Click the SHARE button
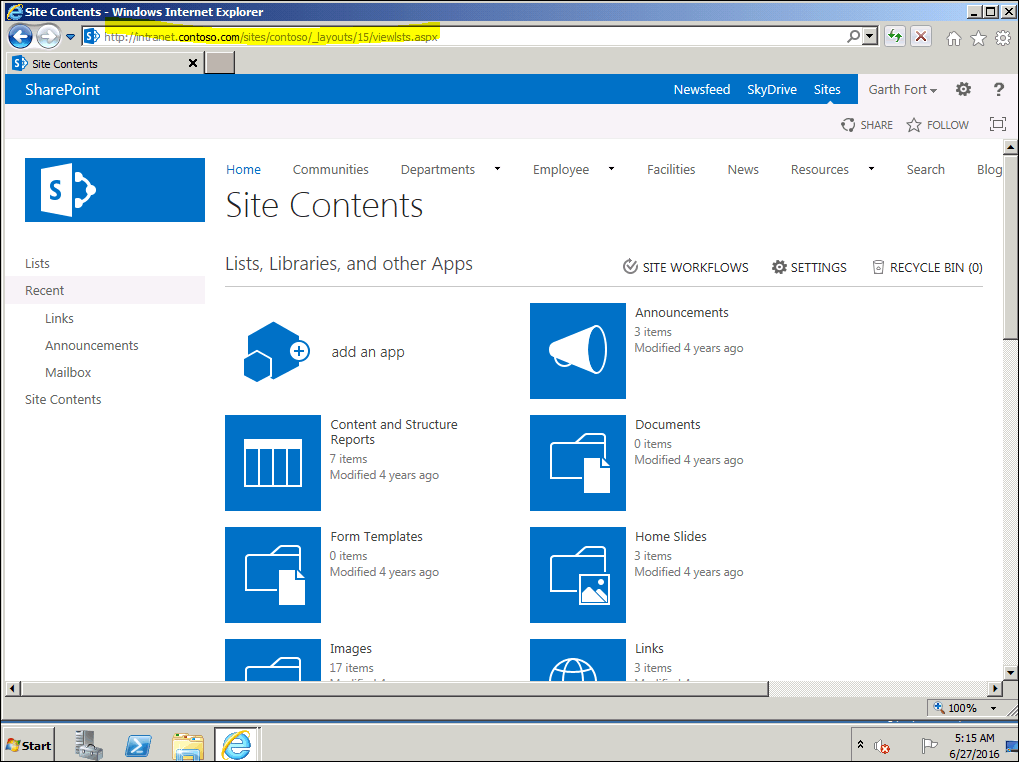 pos(866,124)
